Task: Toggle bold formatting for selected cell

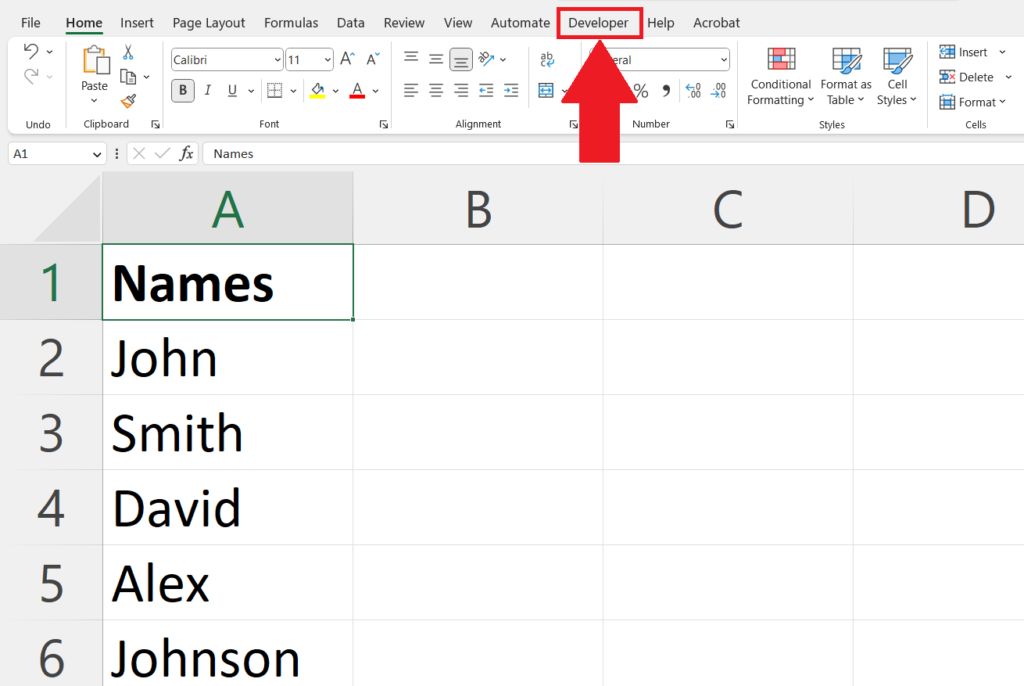Action: point(182,90)
